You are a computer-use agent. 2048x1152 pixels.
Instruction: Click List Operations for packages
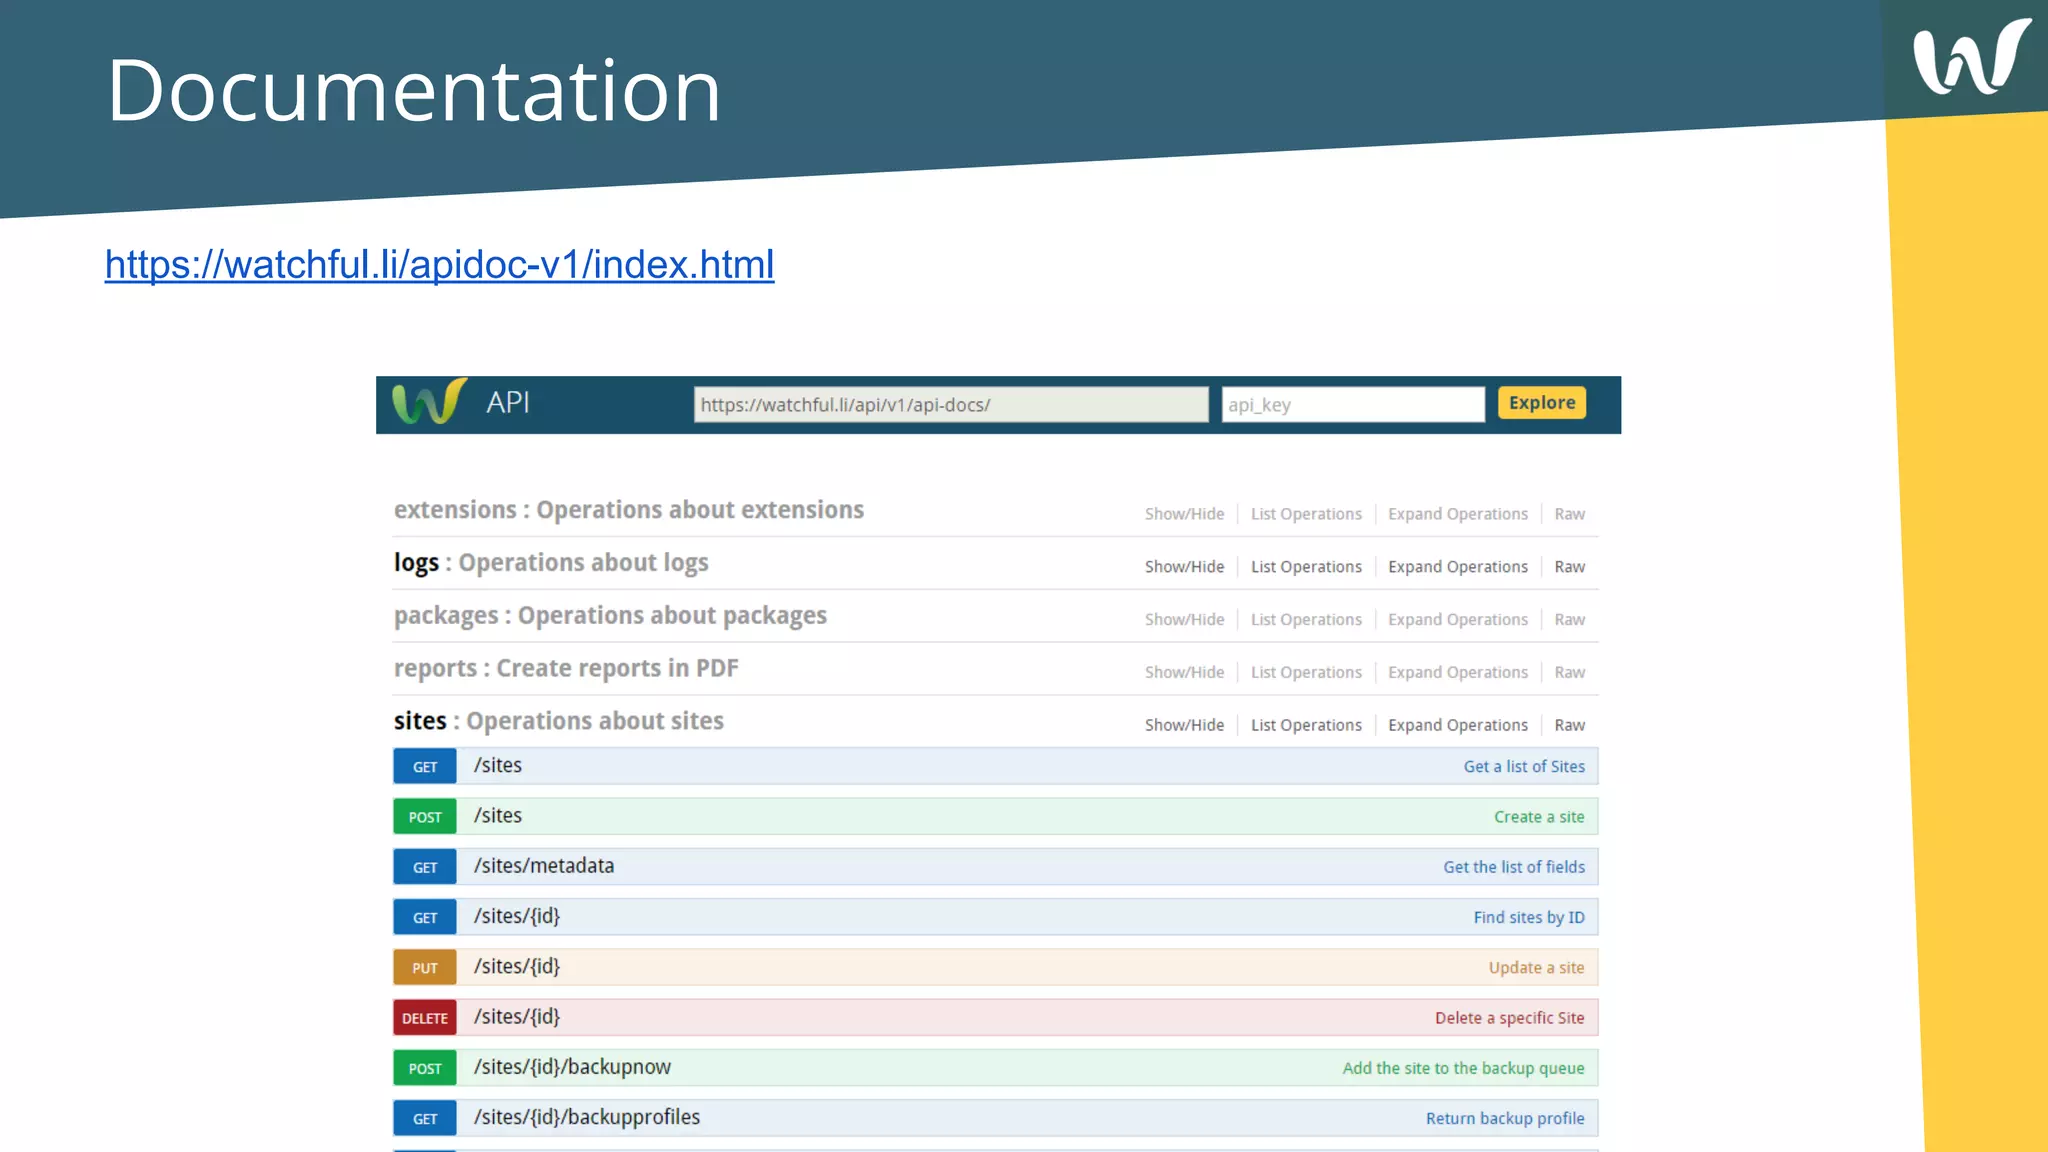(1306, 620)
